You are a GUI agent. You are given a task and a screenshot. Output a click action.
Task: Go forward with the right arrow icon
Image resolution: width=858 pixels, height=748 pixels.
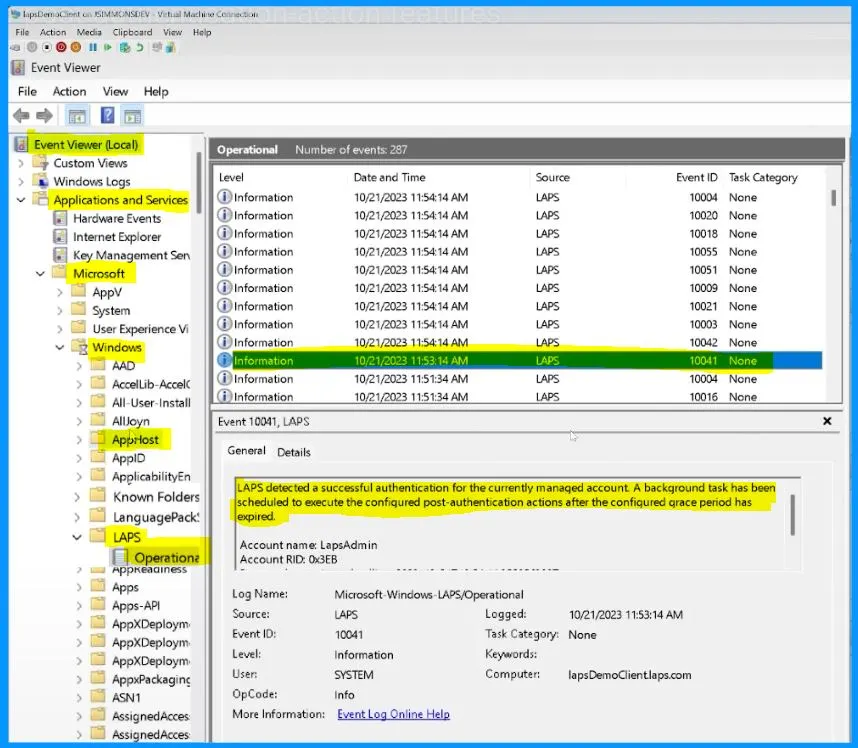tap(44, 115)
